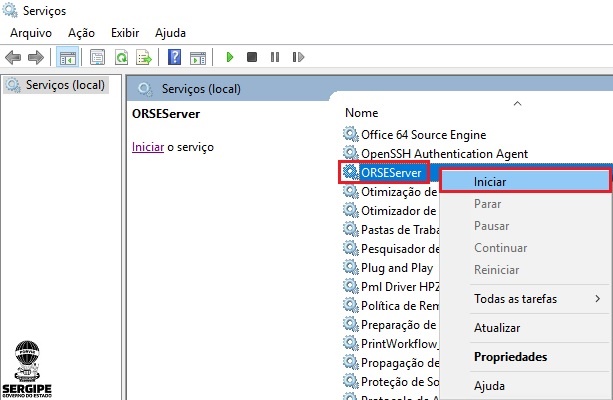Click the Forward arrow in the toolbar

point(37,58)
